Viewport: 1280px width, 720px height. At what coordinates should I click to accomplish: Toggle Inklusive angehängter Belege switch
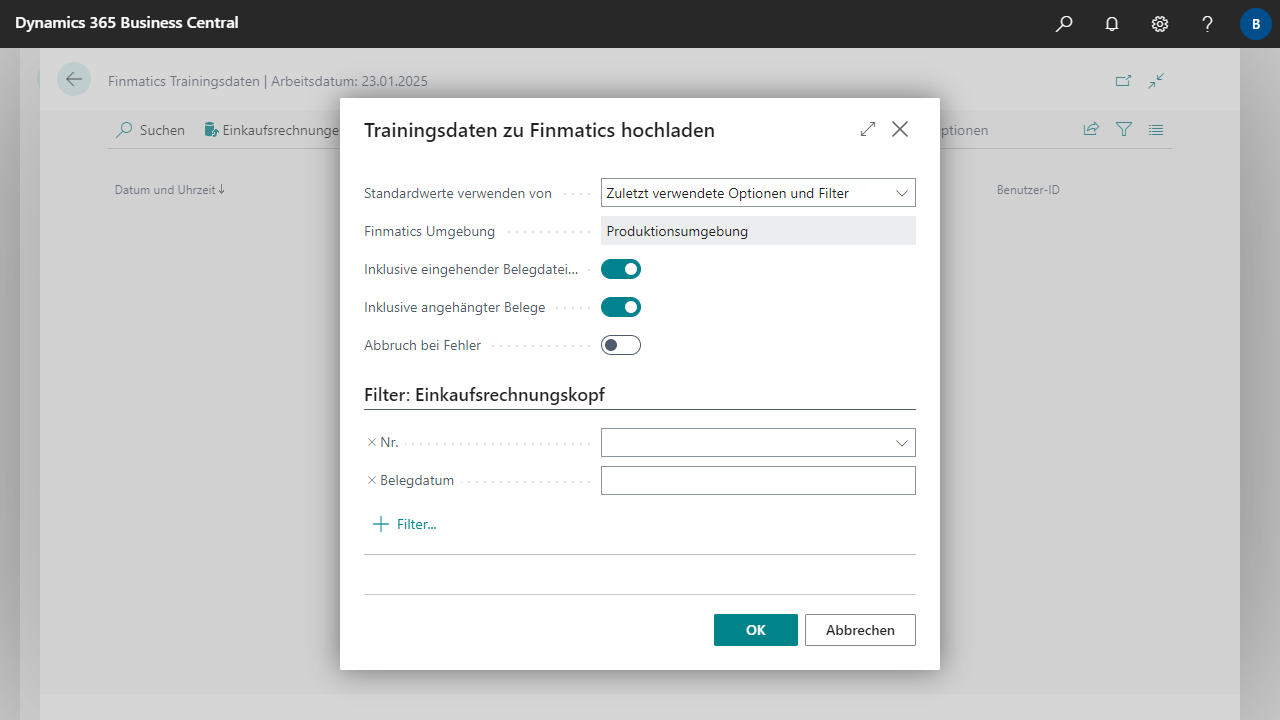point(621,307)
